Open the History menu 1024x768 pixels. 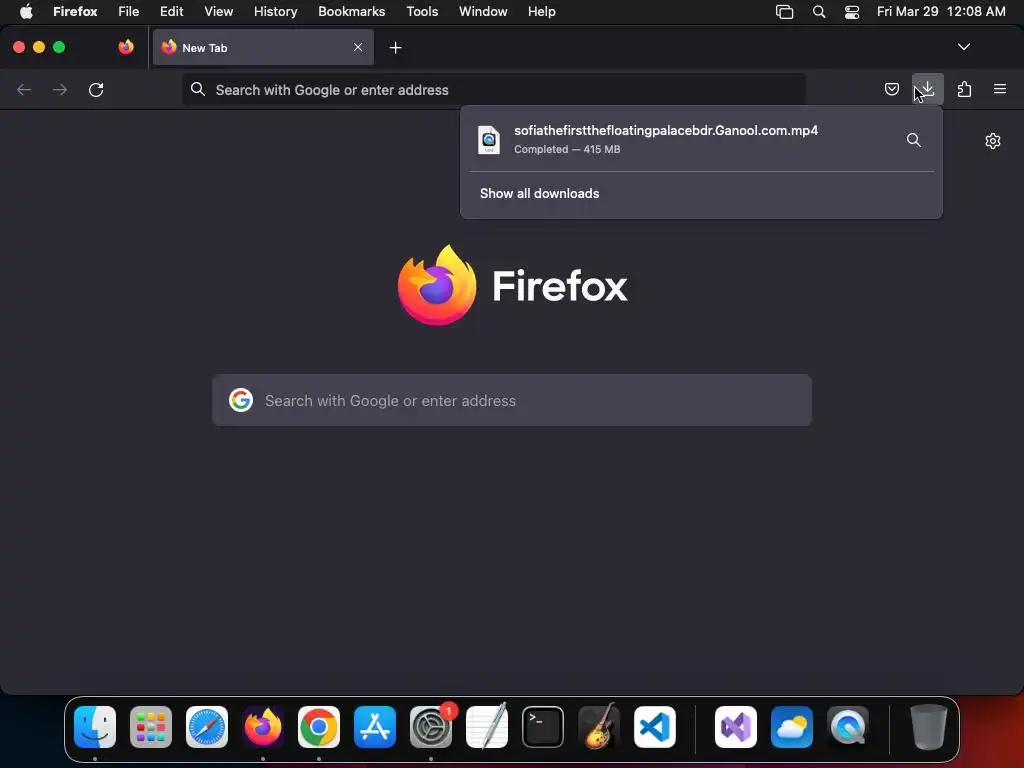[x=276, y=11]
